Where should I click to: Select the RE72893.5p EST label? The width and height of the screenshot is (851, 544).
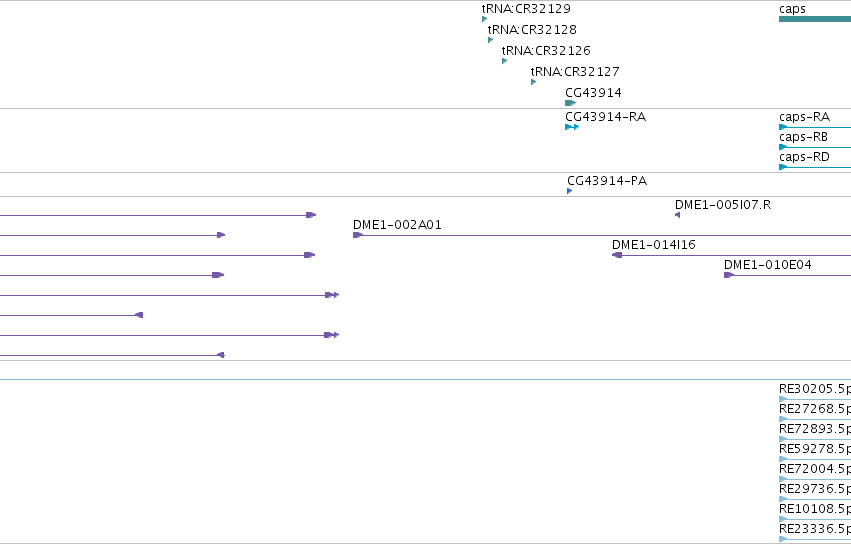click(815, 429)
